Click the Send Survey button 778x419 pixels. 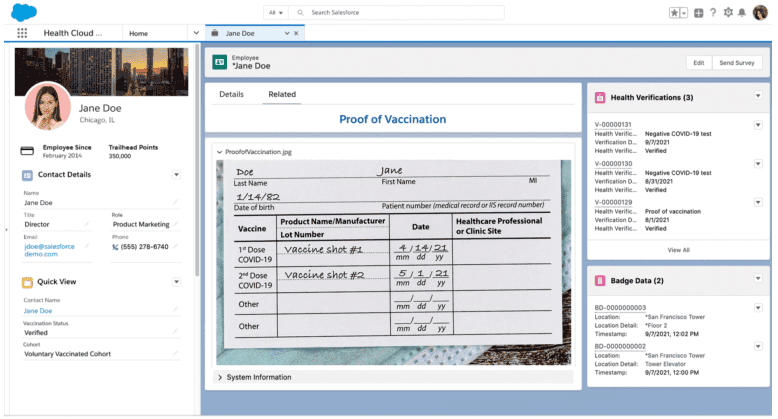click(x=737, y=63)
